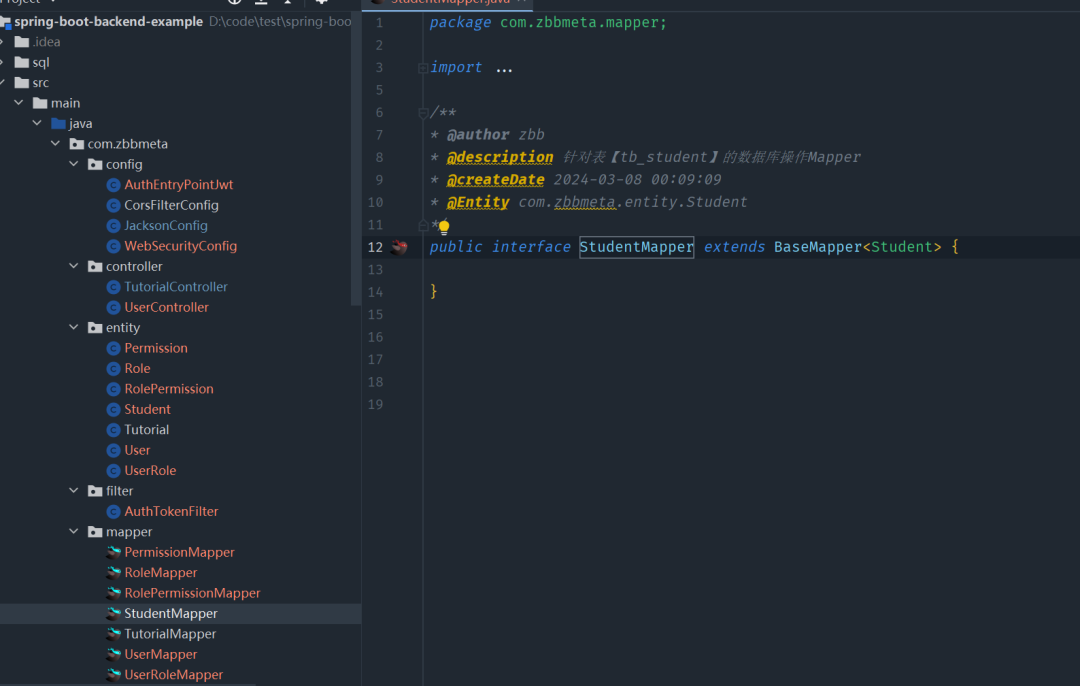1080x686 pixels.
Task: Click the project tree vertical scrollbar
Action: pos(355,158)
